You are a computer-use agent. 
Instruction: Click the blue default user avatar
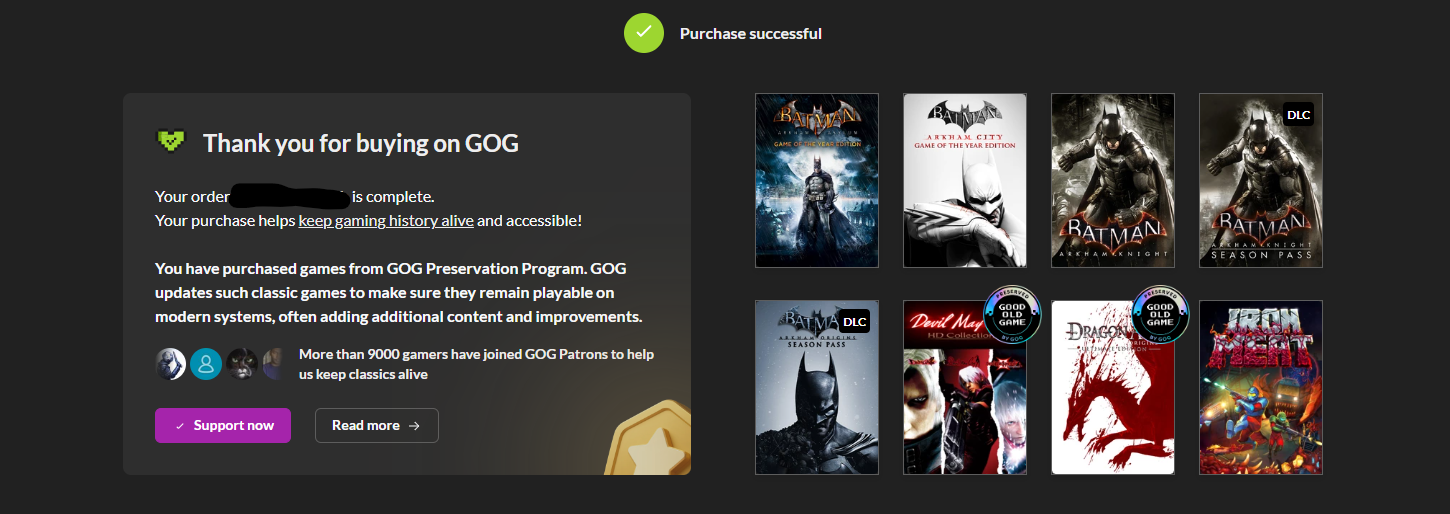click(x=206, y=364)
